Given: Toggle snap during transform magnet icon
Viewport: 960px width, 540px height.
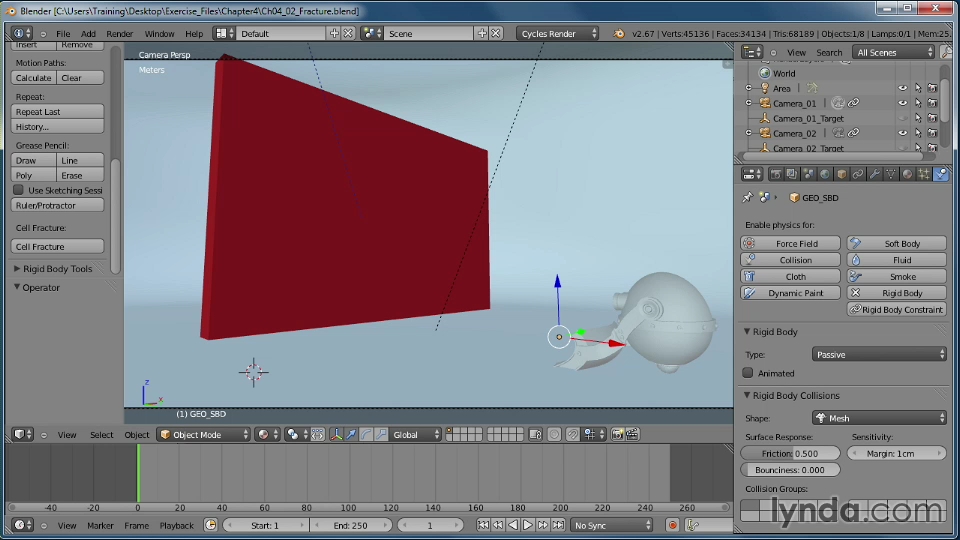Looking at the screenshot, I should tap(572, 435).
